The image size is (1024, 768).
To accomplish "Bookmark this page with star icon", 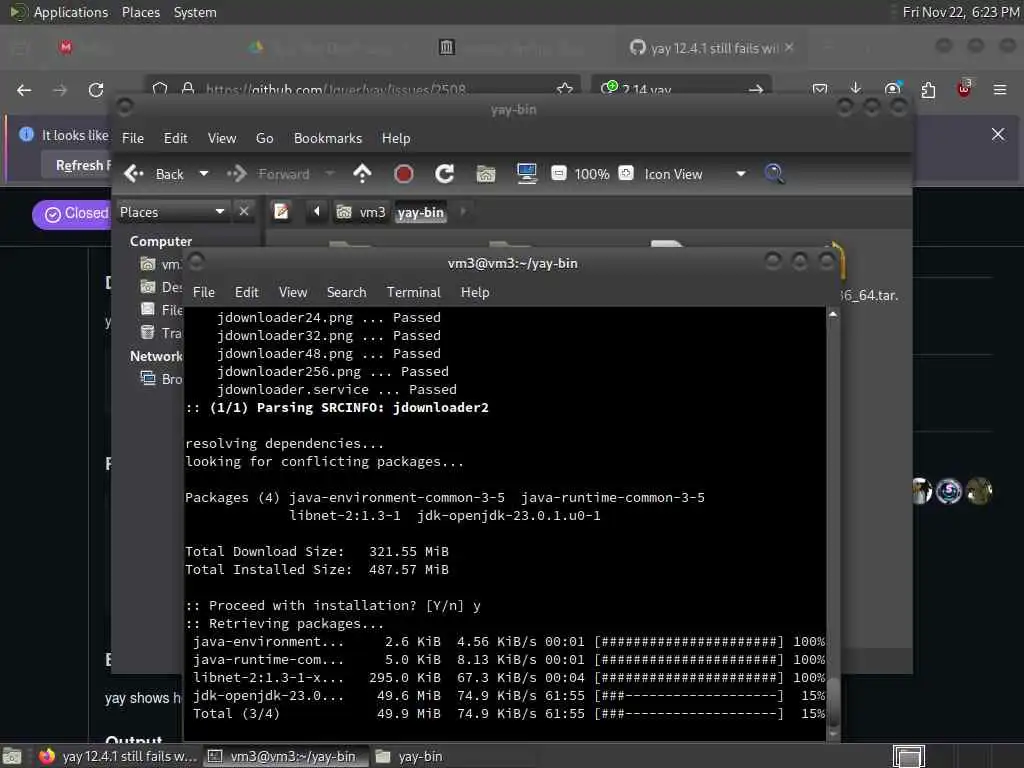I will pos(565,89).
